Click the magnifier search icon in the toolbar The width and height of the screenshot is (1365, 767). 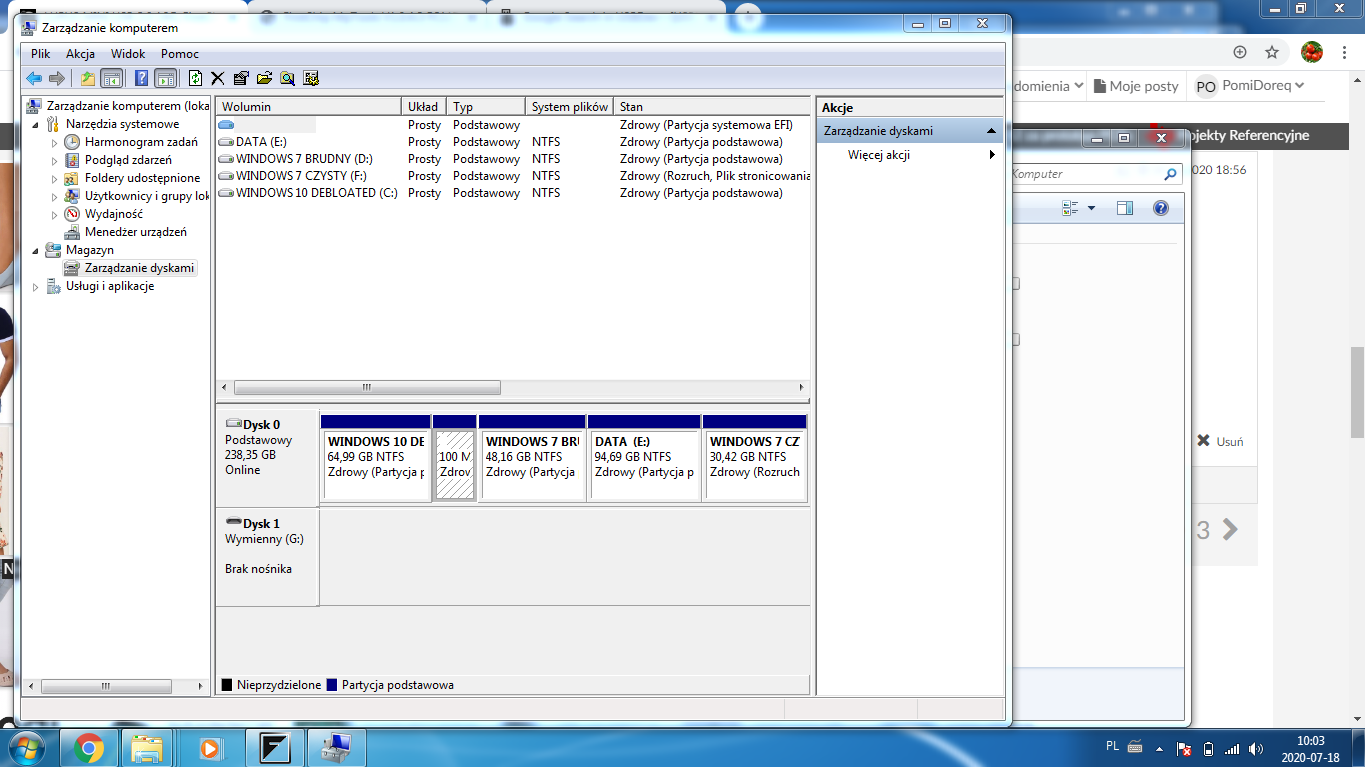click(288, 78)
